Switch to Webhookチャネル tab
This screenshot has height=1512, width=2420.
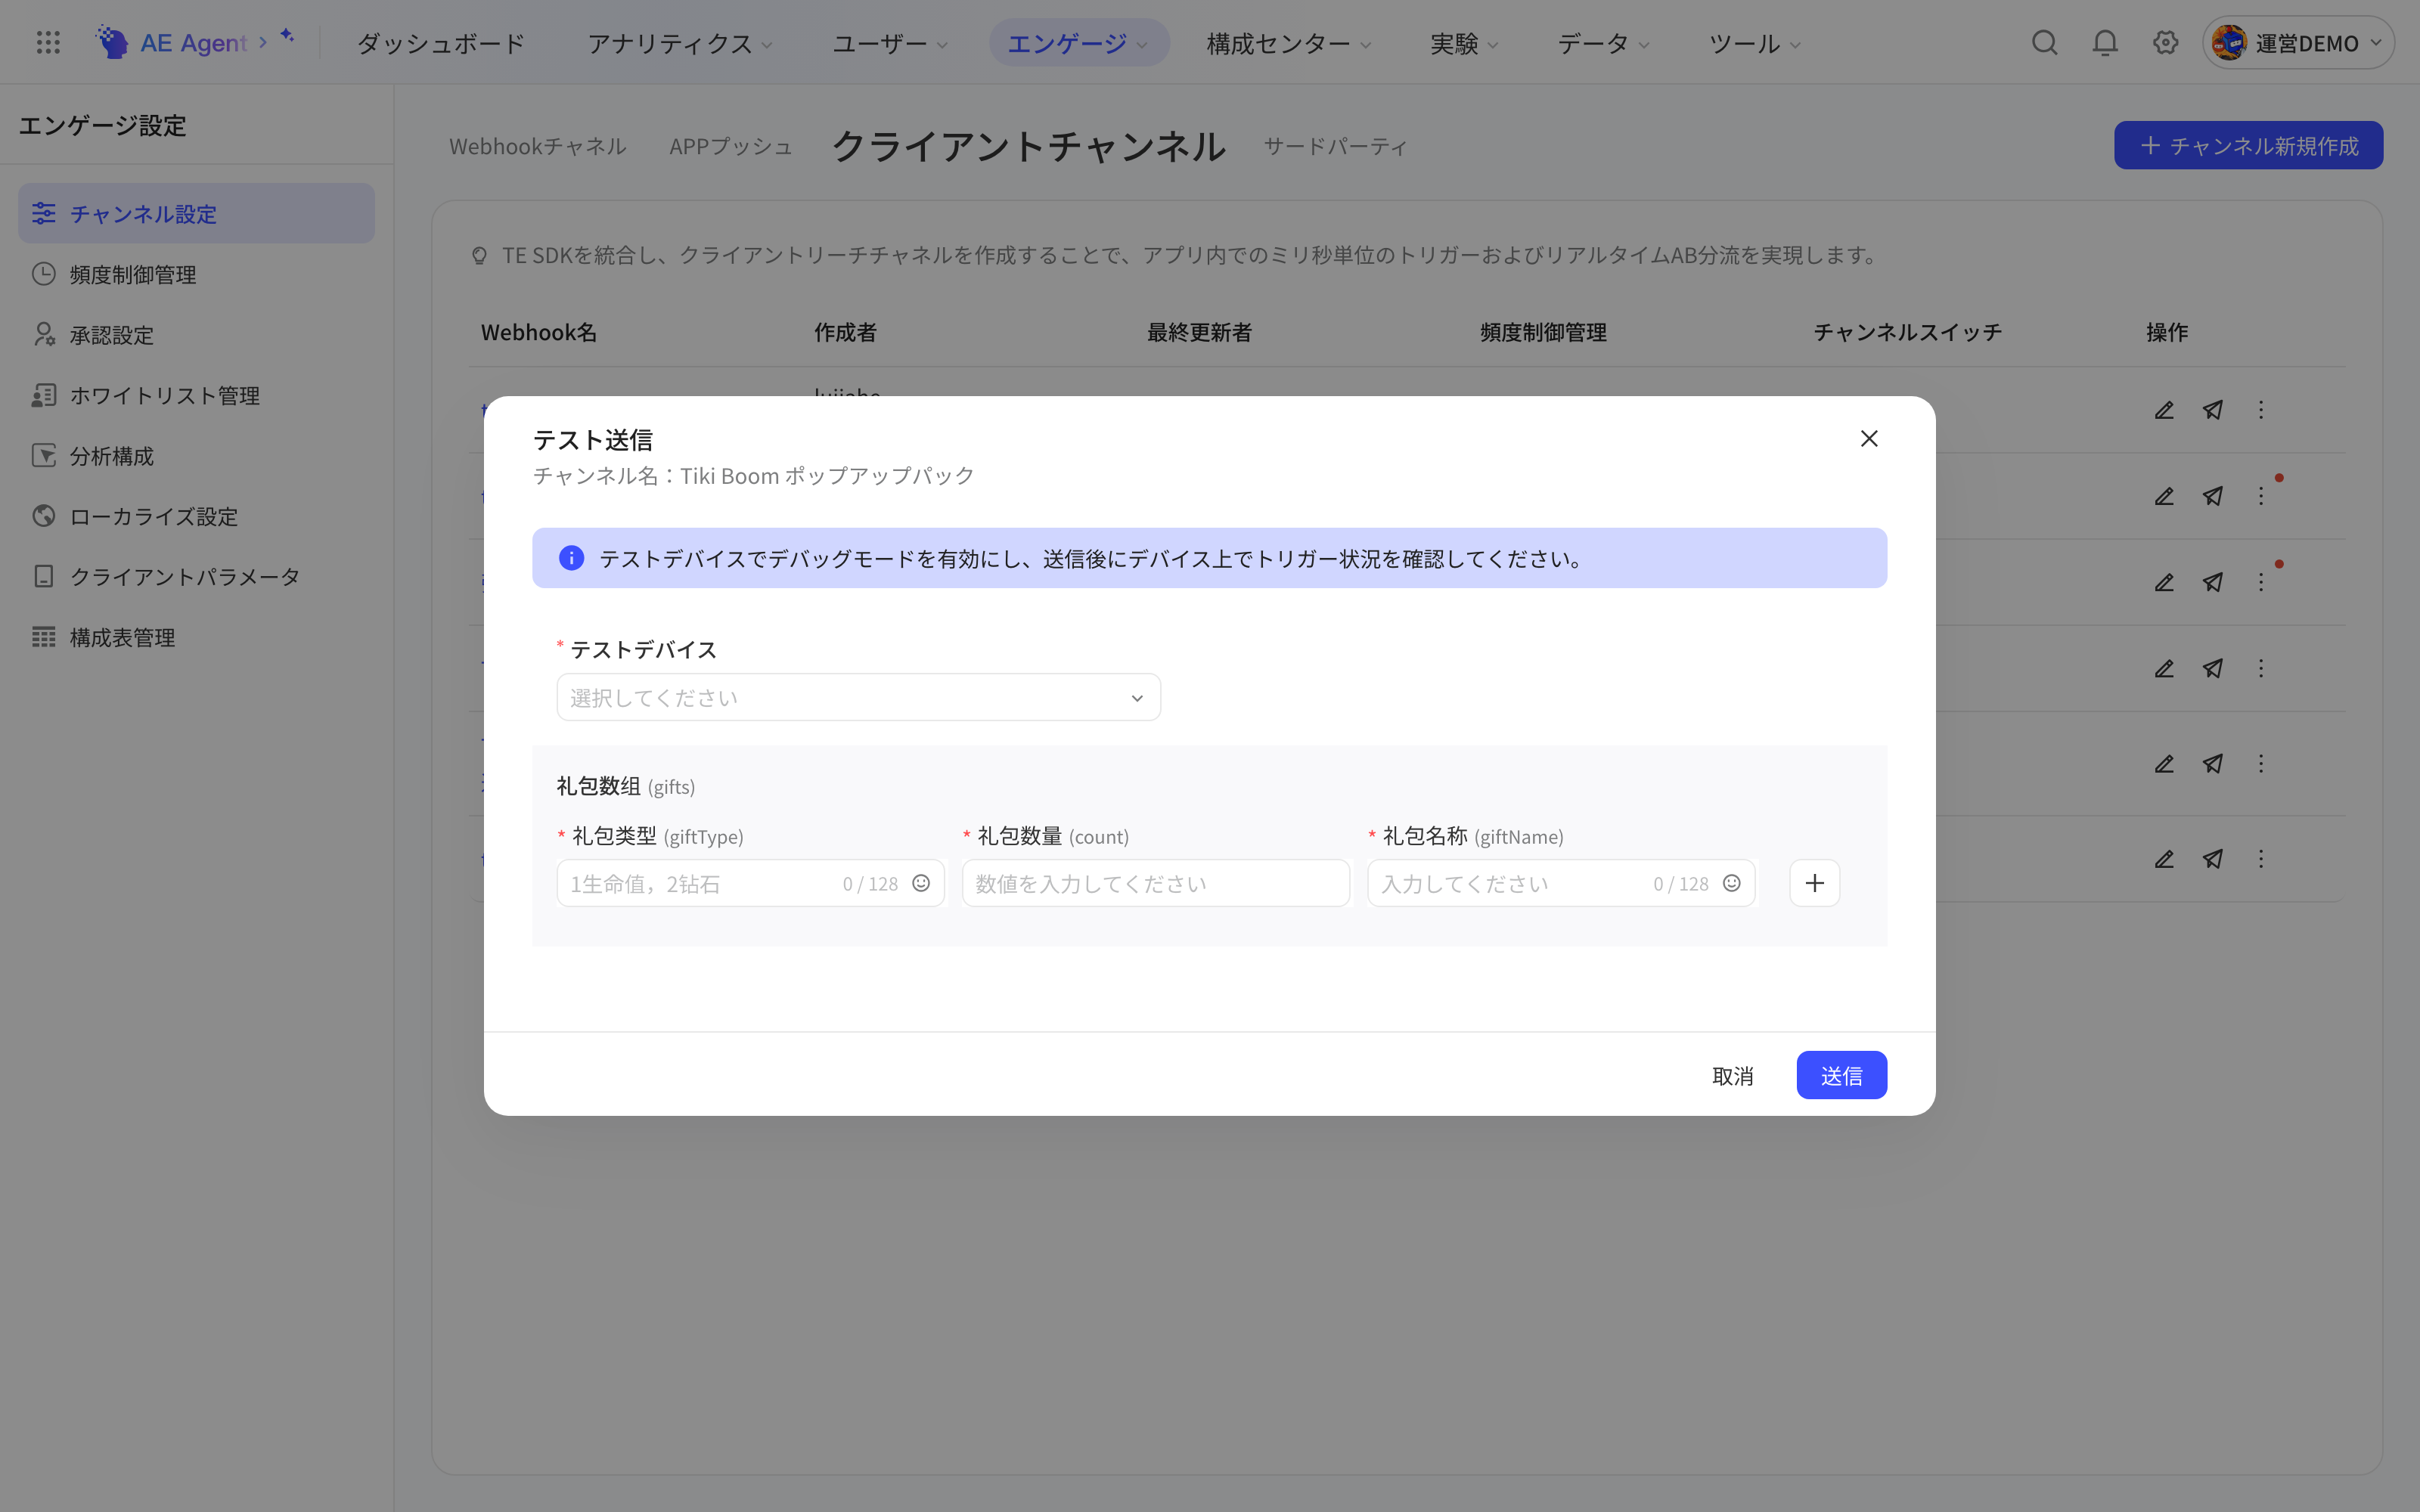point(537,146)
